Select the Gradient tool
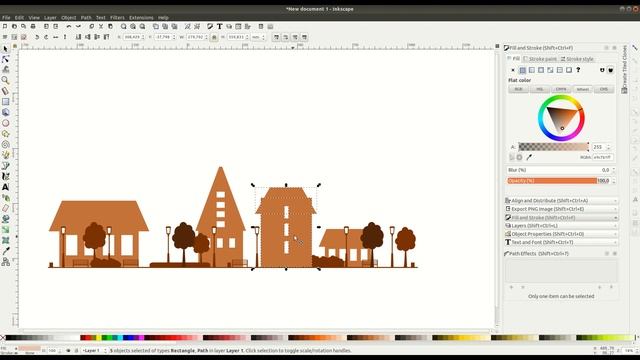The width and height of the screenshot is (640, 360). click(5, 229)
